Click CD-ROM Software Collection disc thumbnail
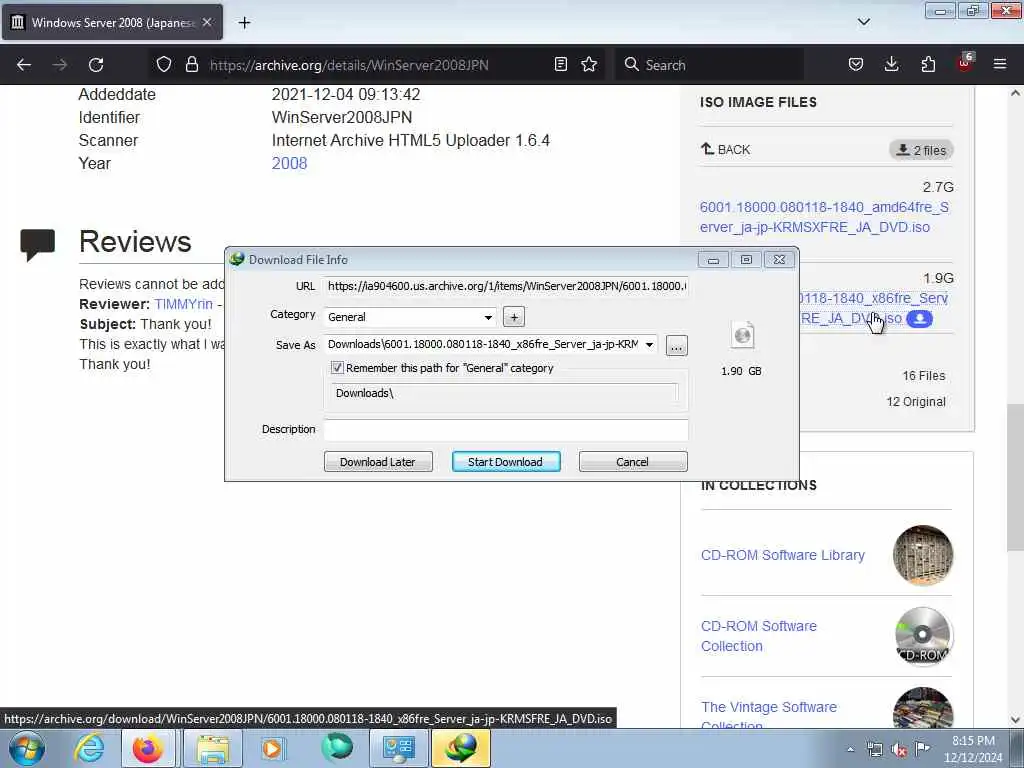 (923, 636)
